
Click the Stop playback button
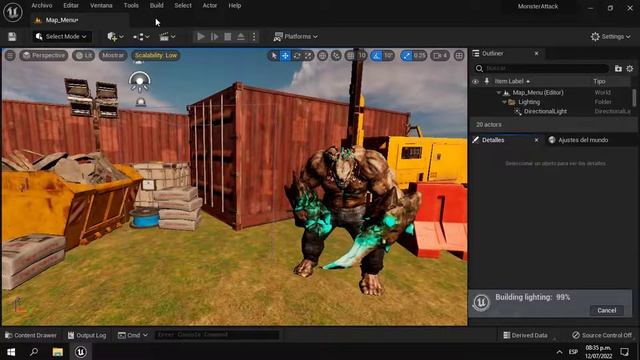[x=228, y=37]
